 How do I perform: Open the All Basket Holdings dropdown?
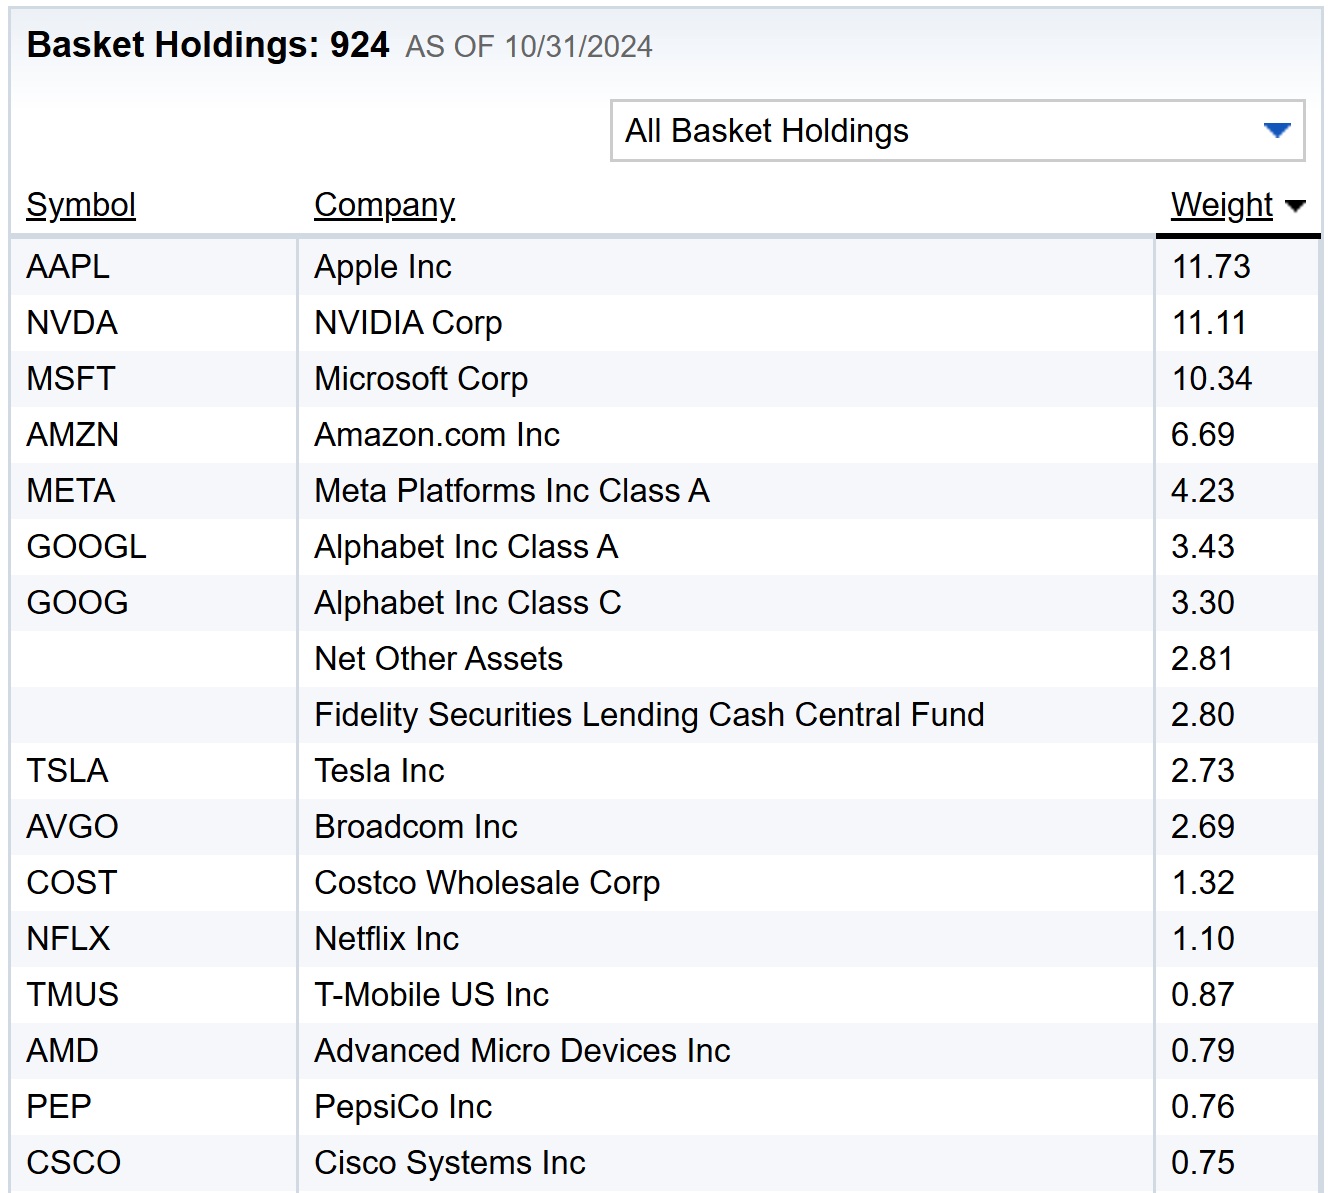955,131
